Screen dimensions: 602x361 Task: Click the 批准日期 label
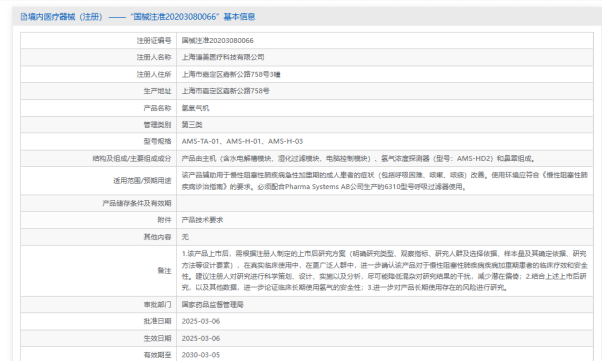157,321
